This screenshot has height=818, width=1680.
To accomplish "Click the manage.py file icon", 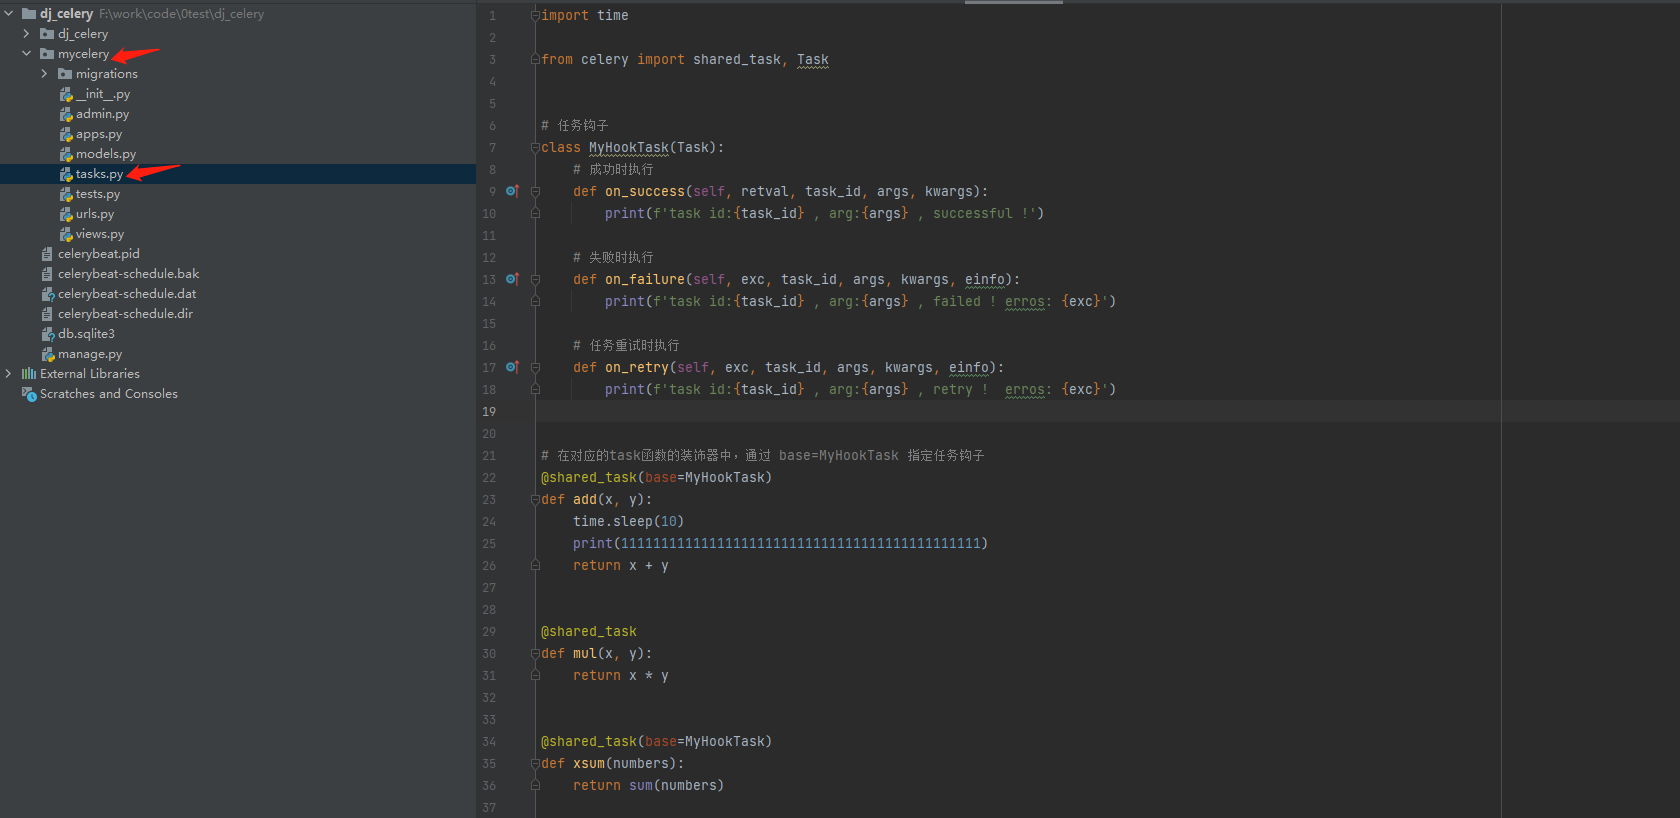I will [x=47, y=354].
